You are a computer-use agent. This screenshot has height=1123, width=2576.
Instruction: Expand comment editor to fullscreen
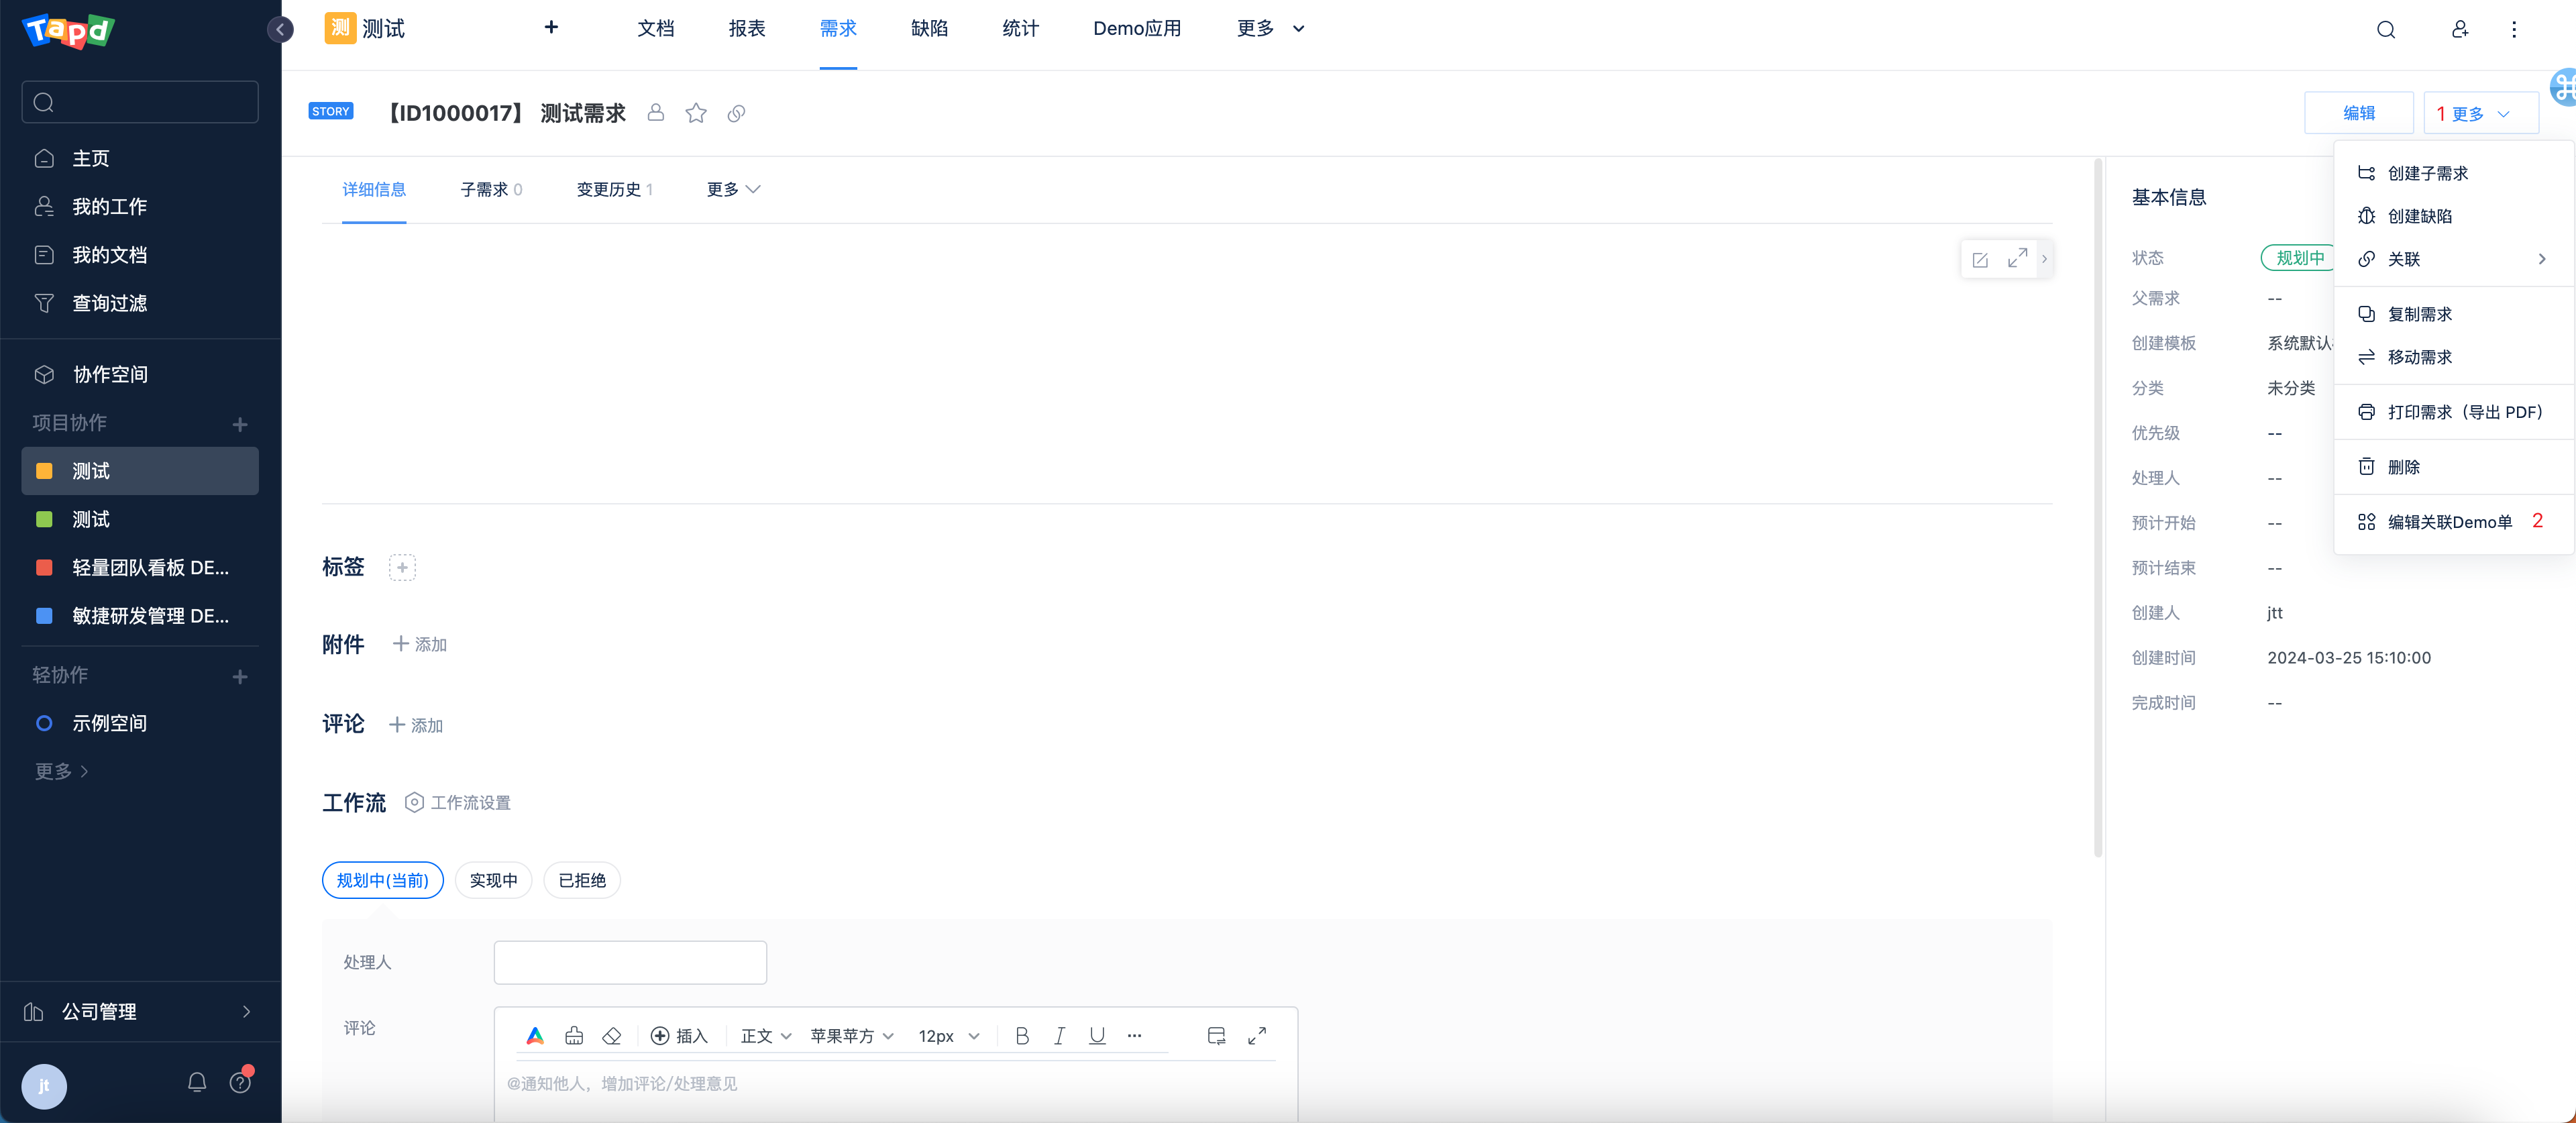1257,1036
